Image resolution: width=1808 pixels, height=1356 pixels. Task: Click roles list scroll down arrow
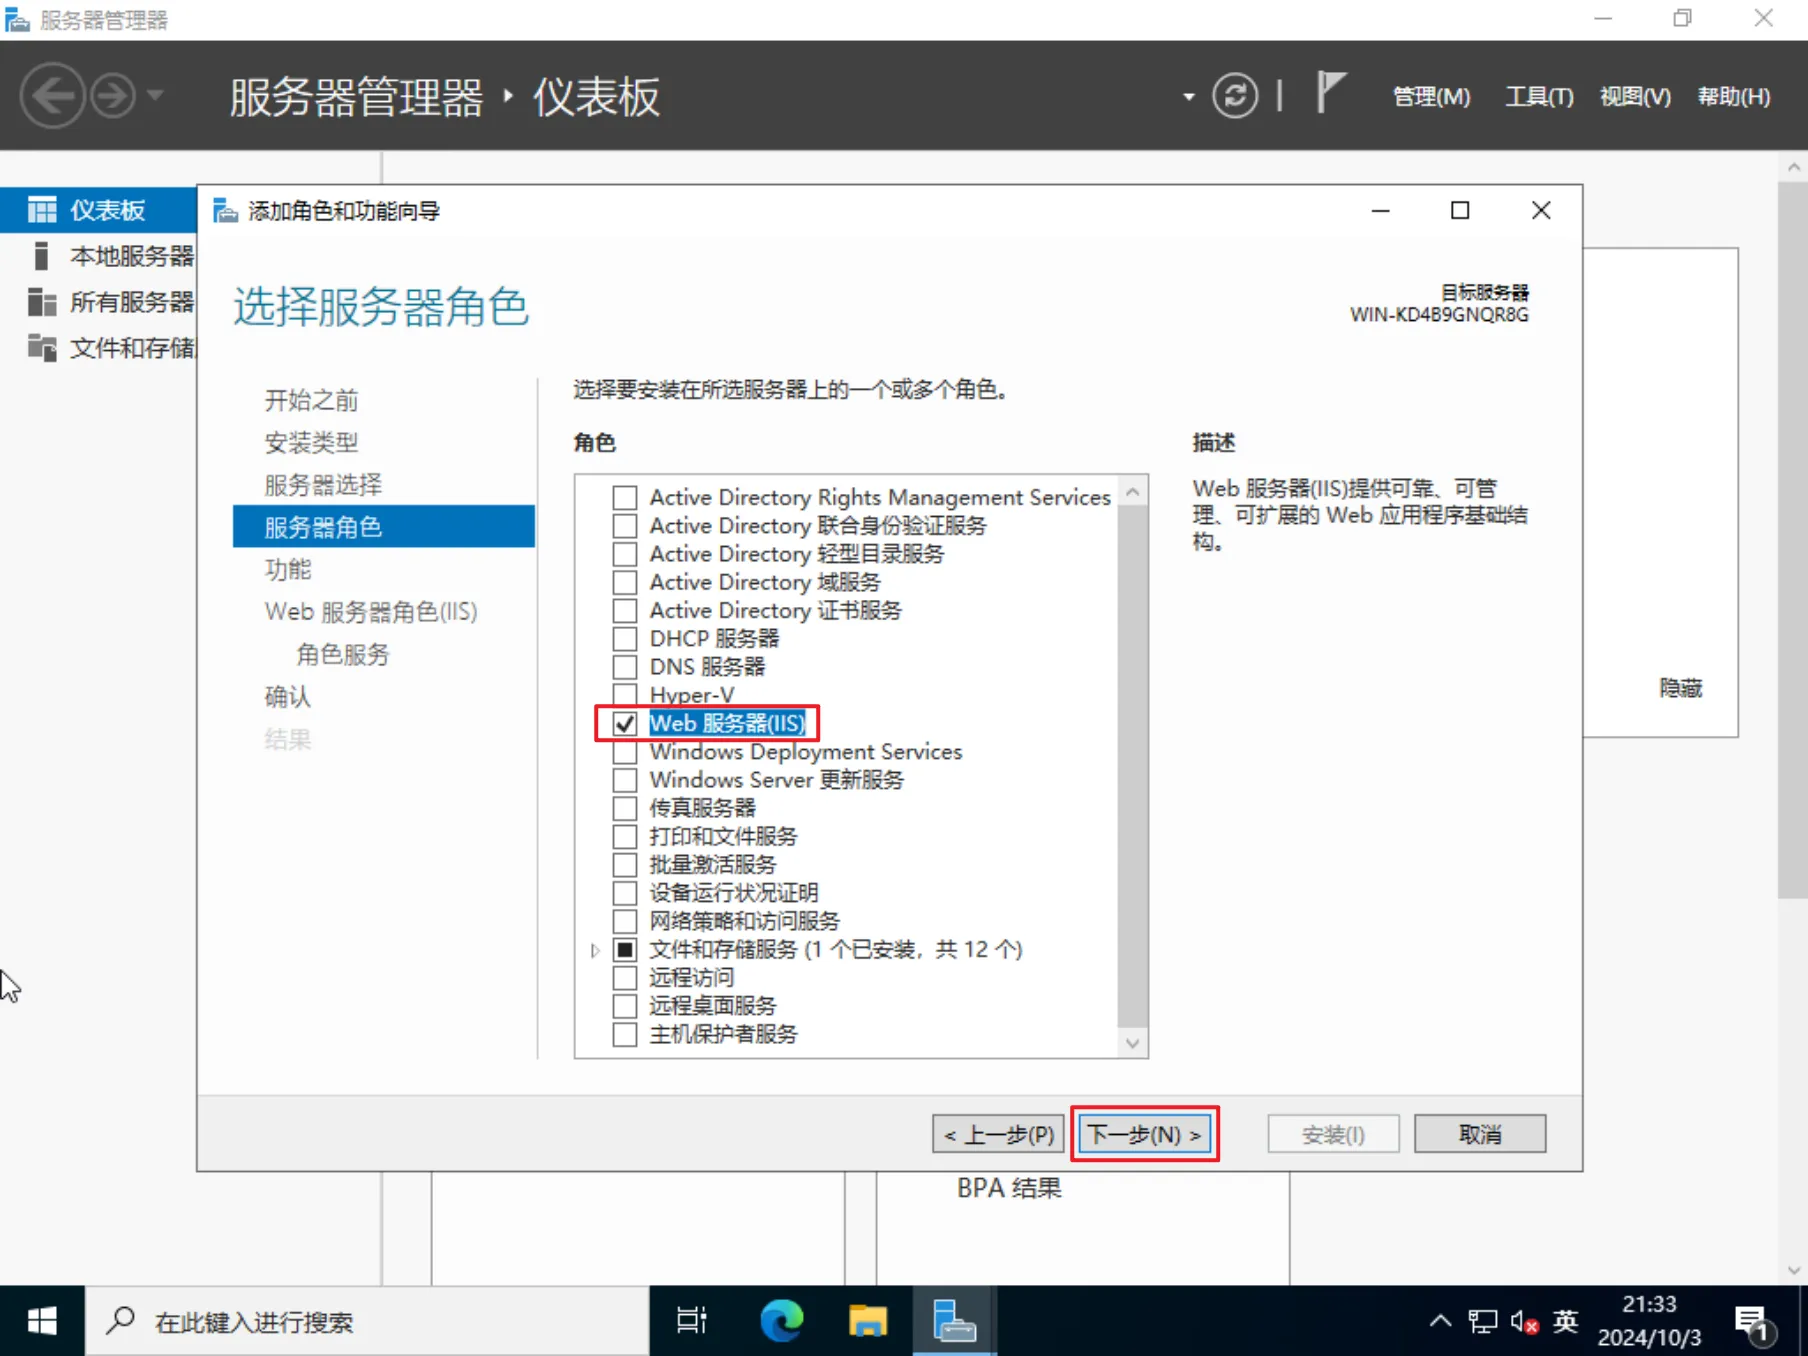(x=1132, y=1043)
